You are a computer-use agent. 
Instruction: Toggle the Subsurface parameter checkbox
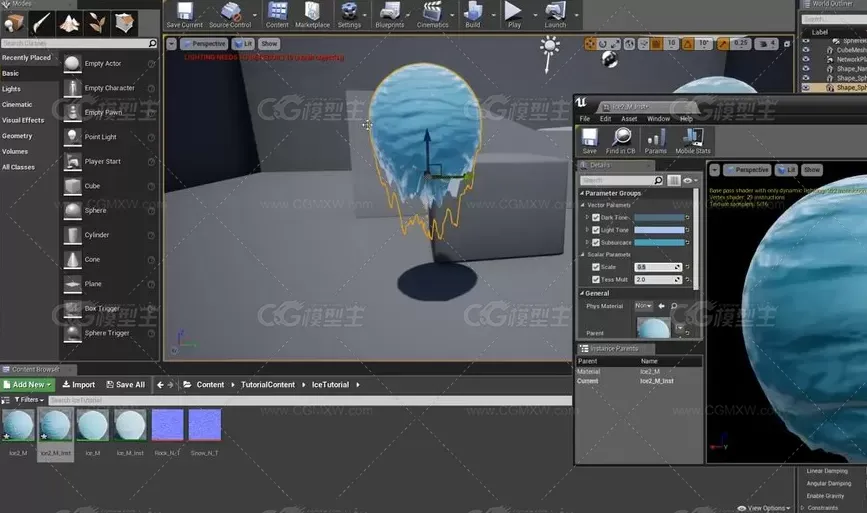(x=596, y=243)
